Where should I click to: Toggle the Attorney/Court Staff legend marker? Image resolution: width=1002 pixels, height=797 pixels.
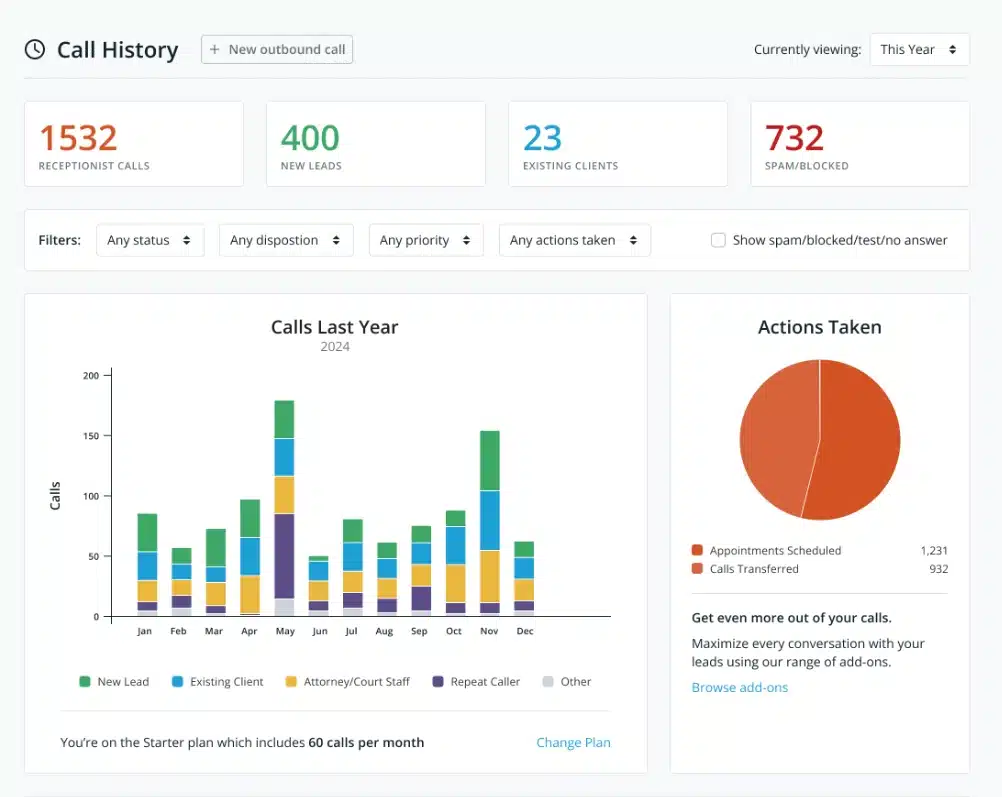click(291, 682)
